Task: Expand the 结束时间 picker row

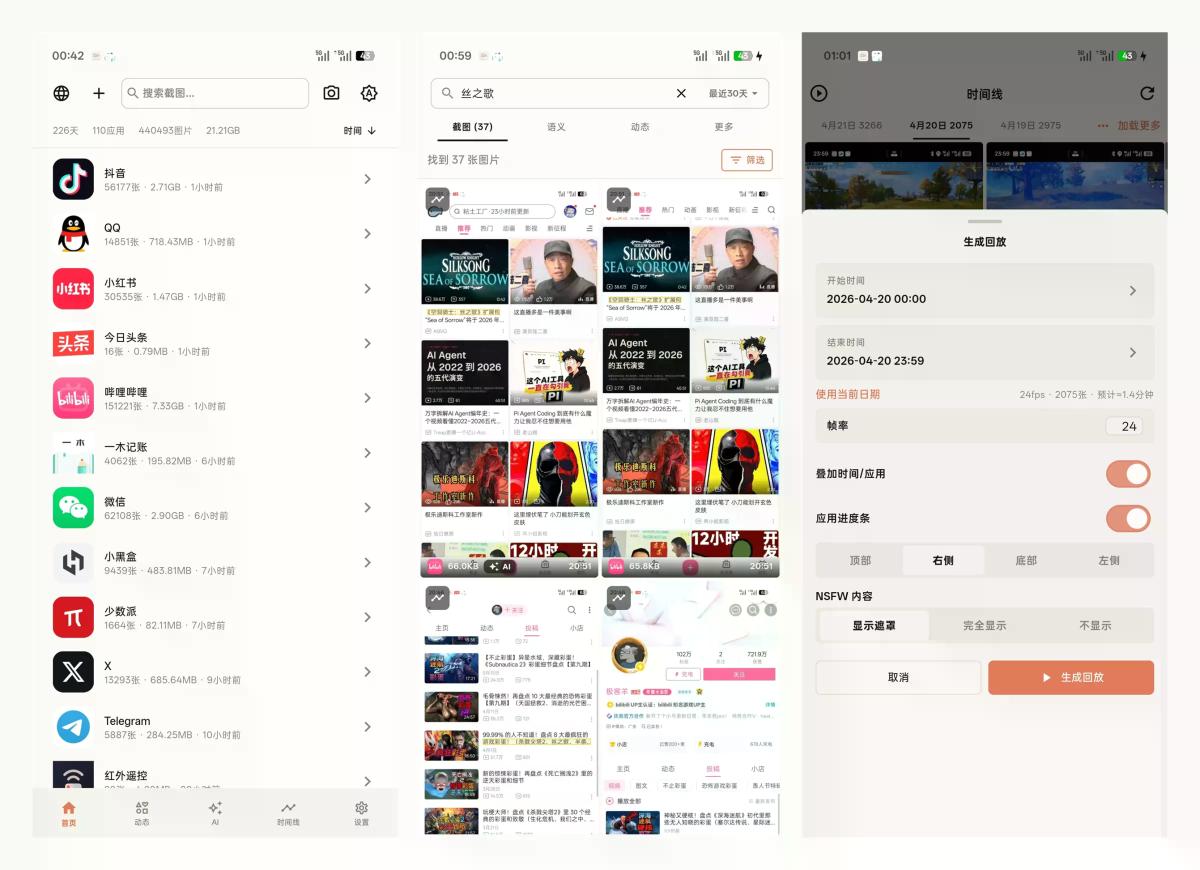Action: click(985, 352)
